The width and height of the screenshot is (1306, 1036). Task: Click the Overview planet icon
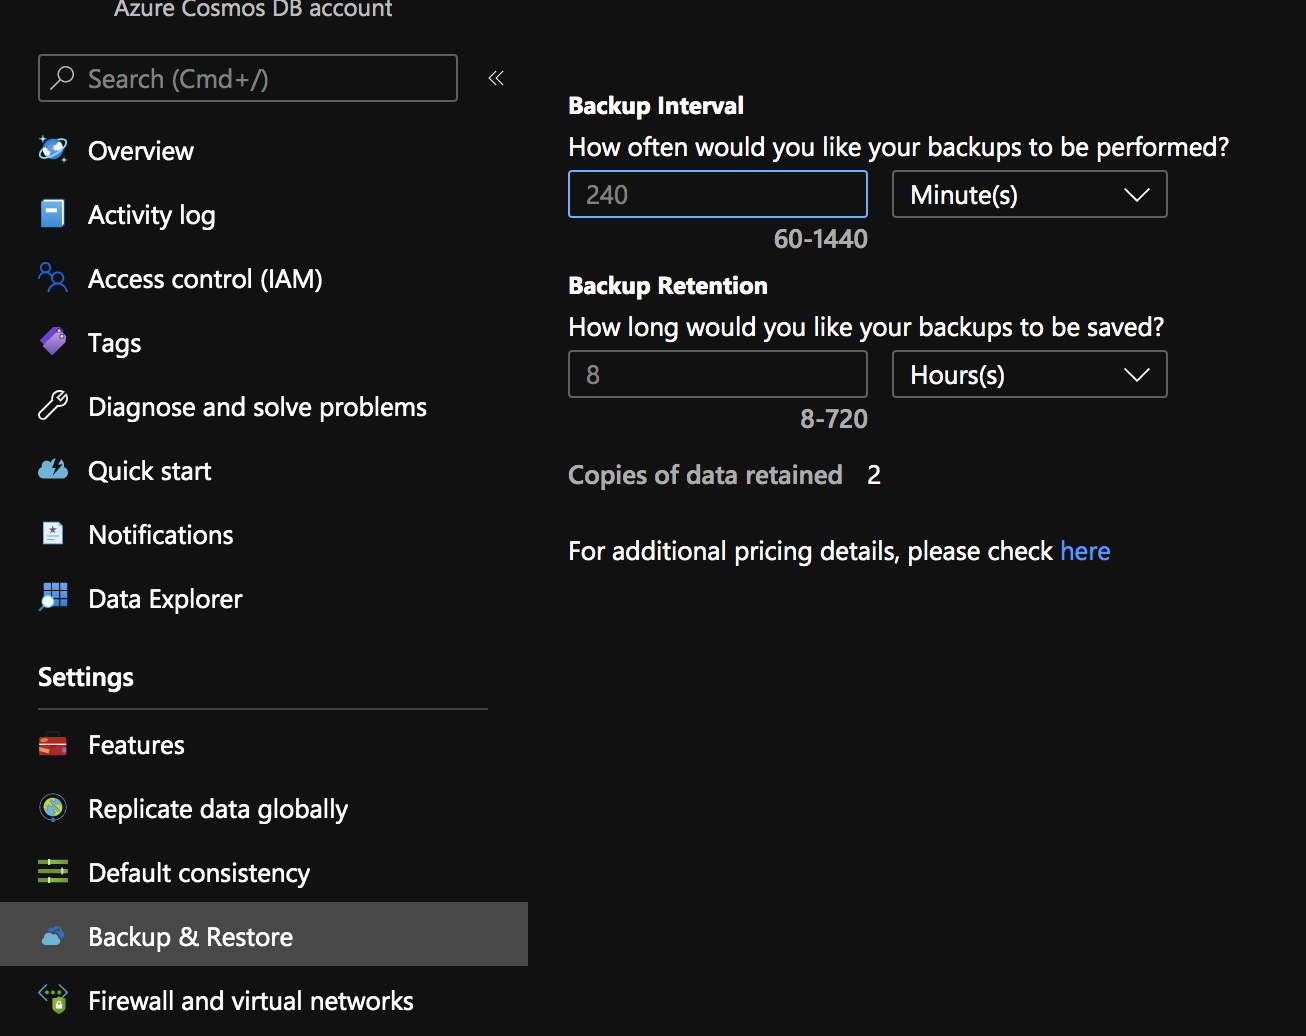(53, 150)
